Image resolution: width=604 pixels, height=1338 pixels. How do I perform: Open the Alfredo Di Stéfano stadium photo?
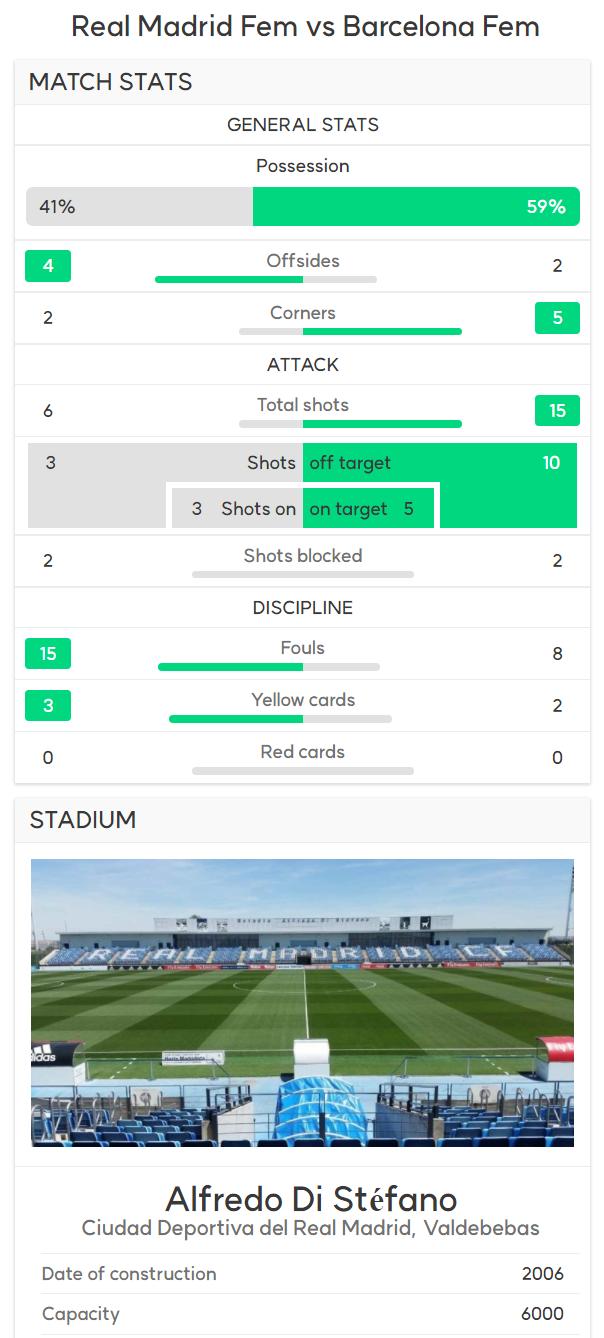(x=302, y=1003)
